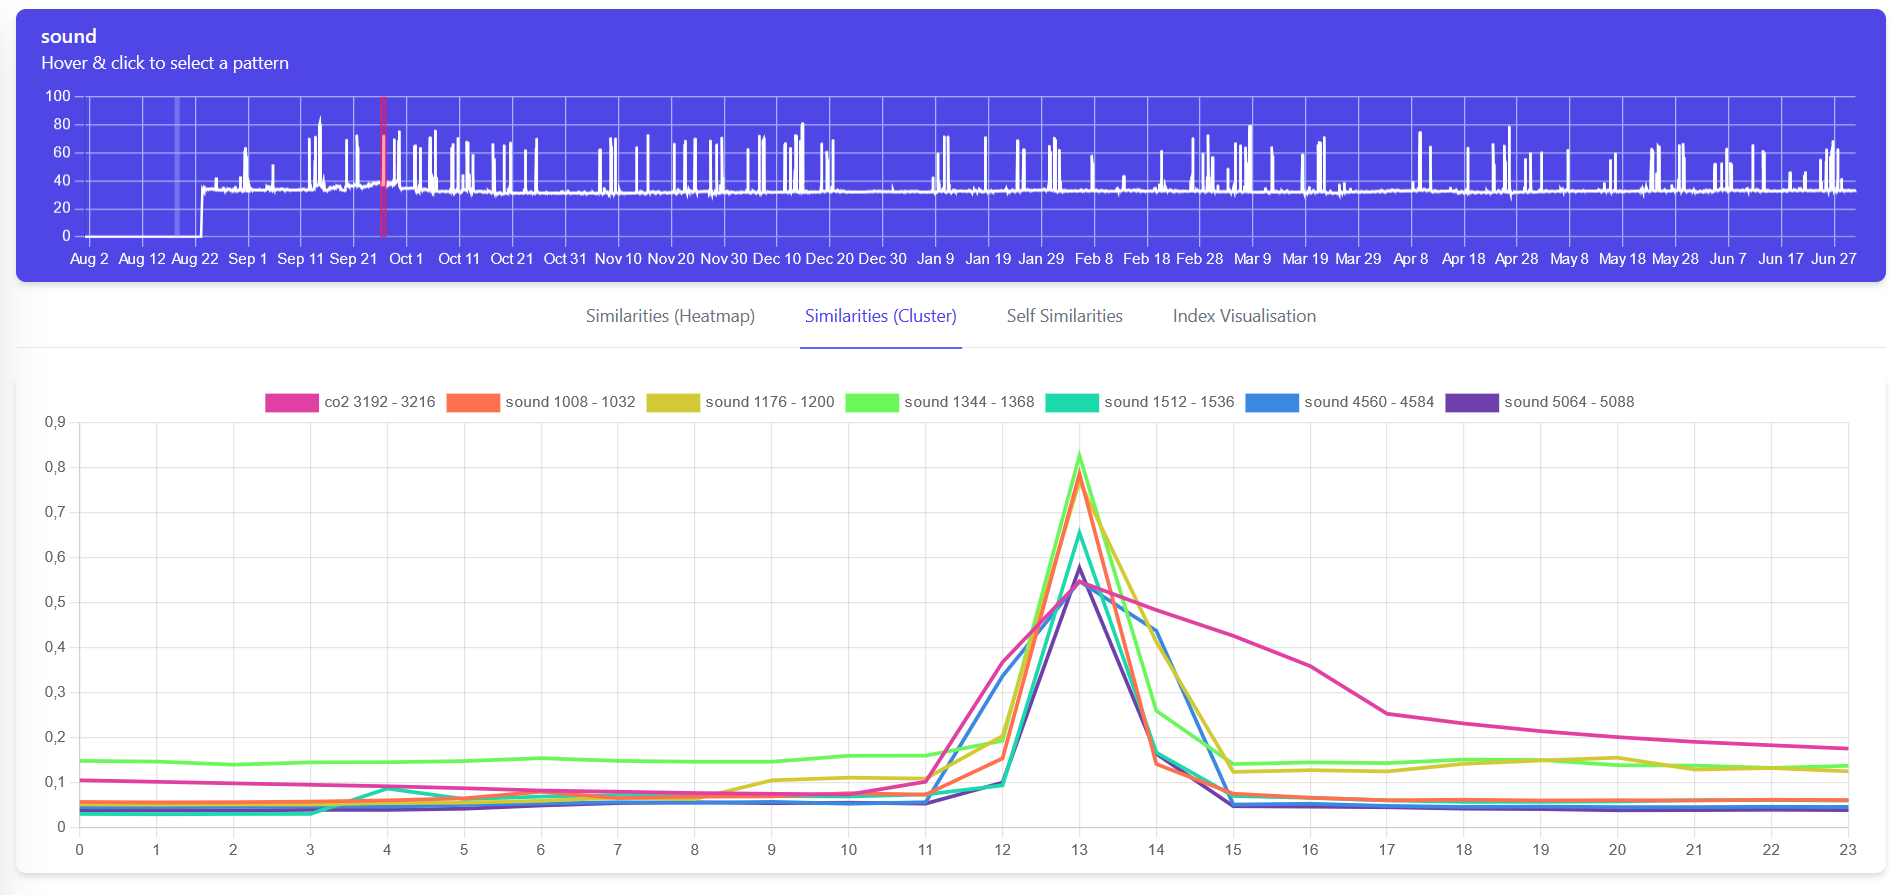Click the teal sound 1512 - 1536 swatch
Image resolution: width=1901 pixels, height=895 pixels.
[1071, 402]
